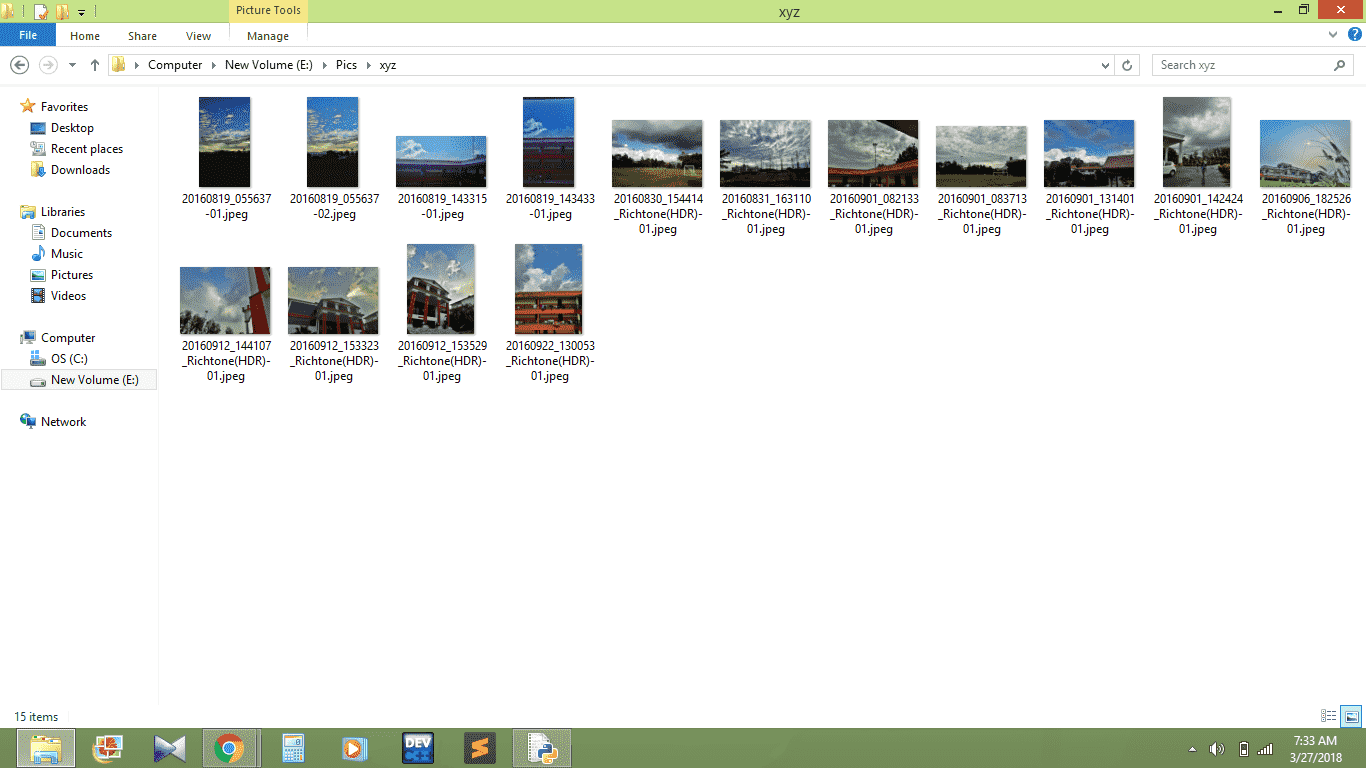This screenshot has width=1372, height=782.
Task: Go forward with the Forward arrow button
Action: (48, 65)
